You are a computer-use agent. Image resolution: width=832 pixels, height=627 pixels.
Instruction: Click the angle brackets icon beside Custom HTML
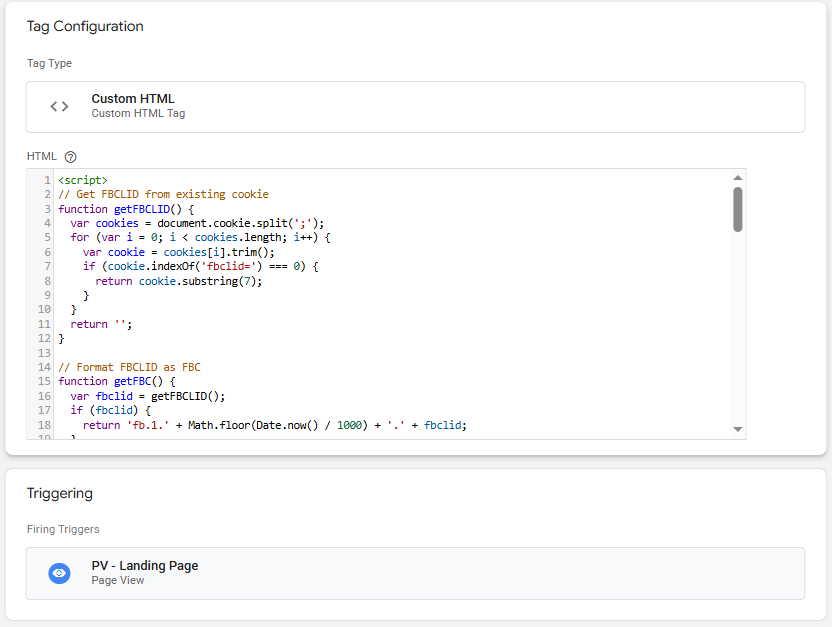[58, 105]
